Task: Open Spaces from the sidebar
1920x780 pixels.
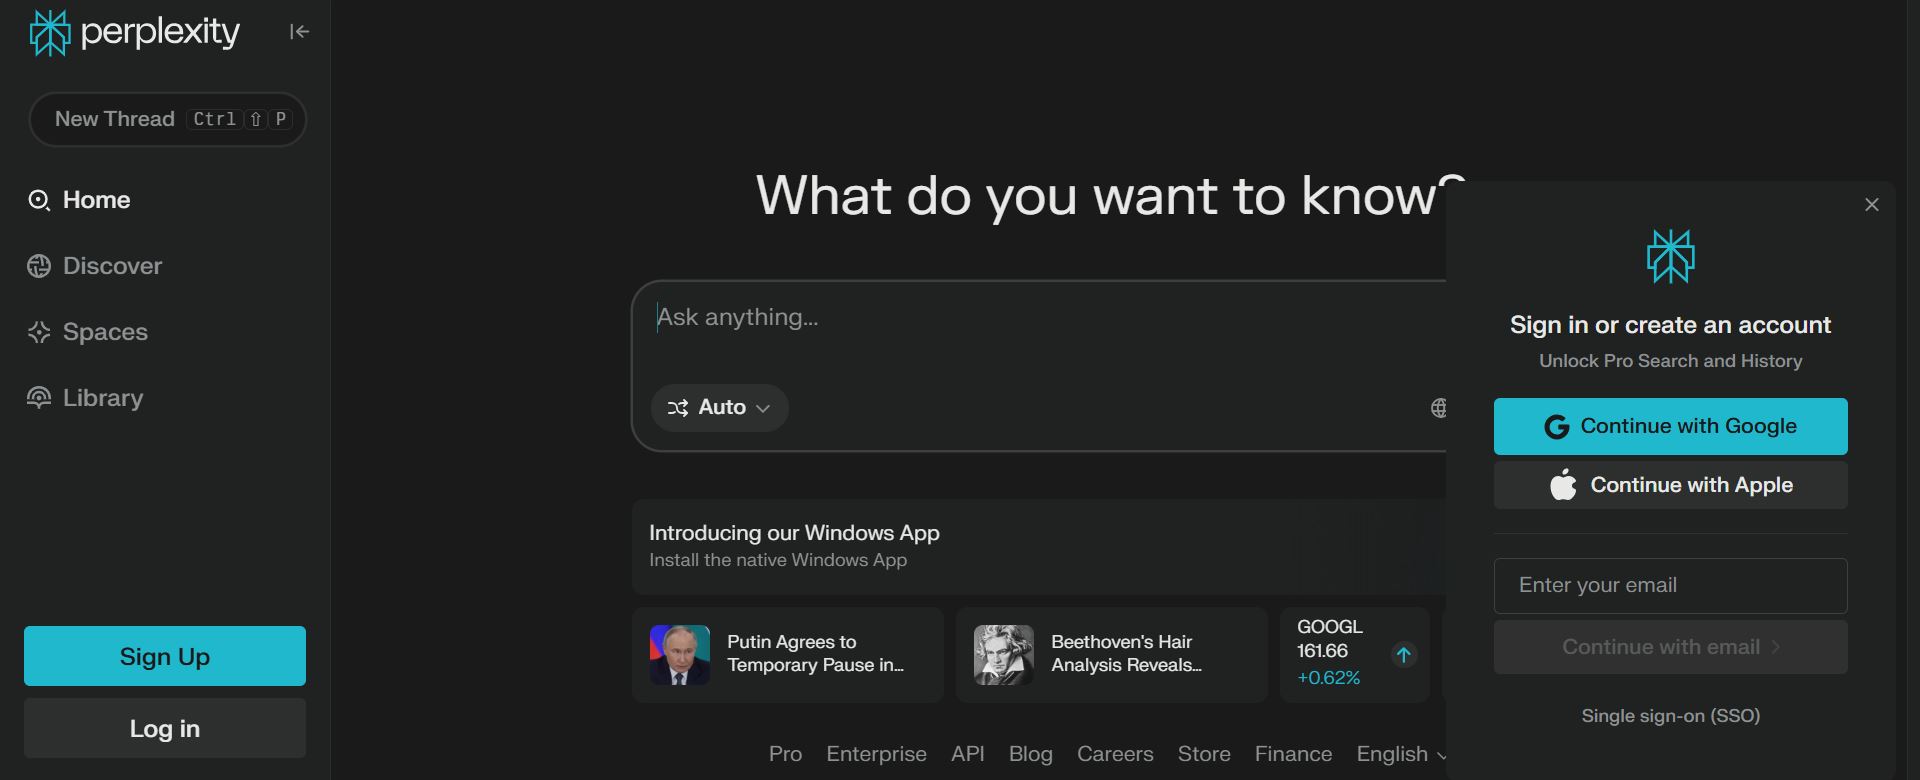Action: (88, 332)
